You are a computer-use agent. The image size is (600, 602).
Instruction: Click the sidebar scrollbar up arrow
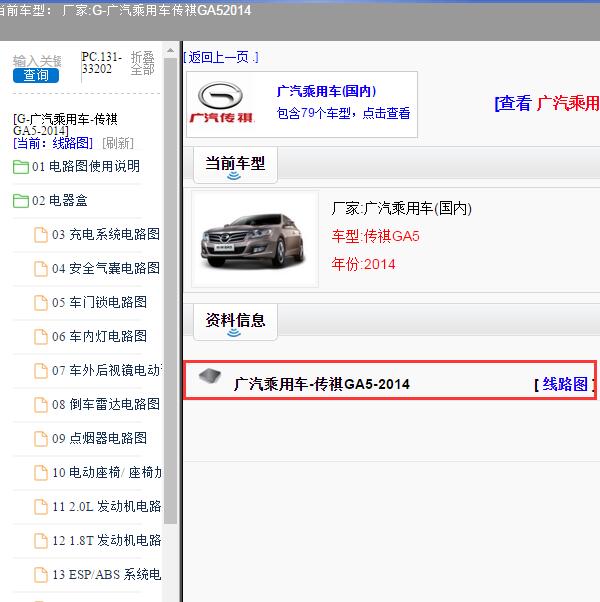[x=170, y=51]
